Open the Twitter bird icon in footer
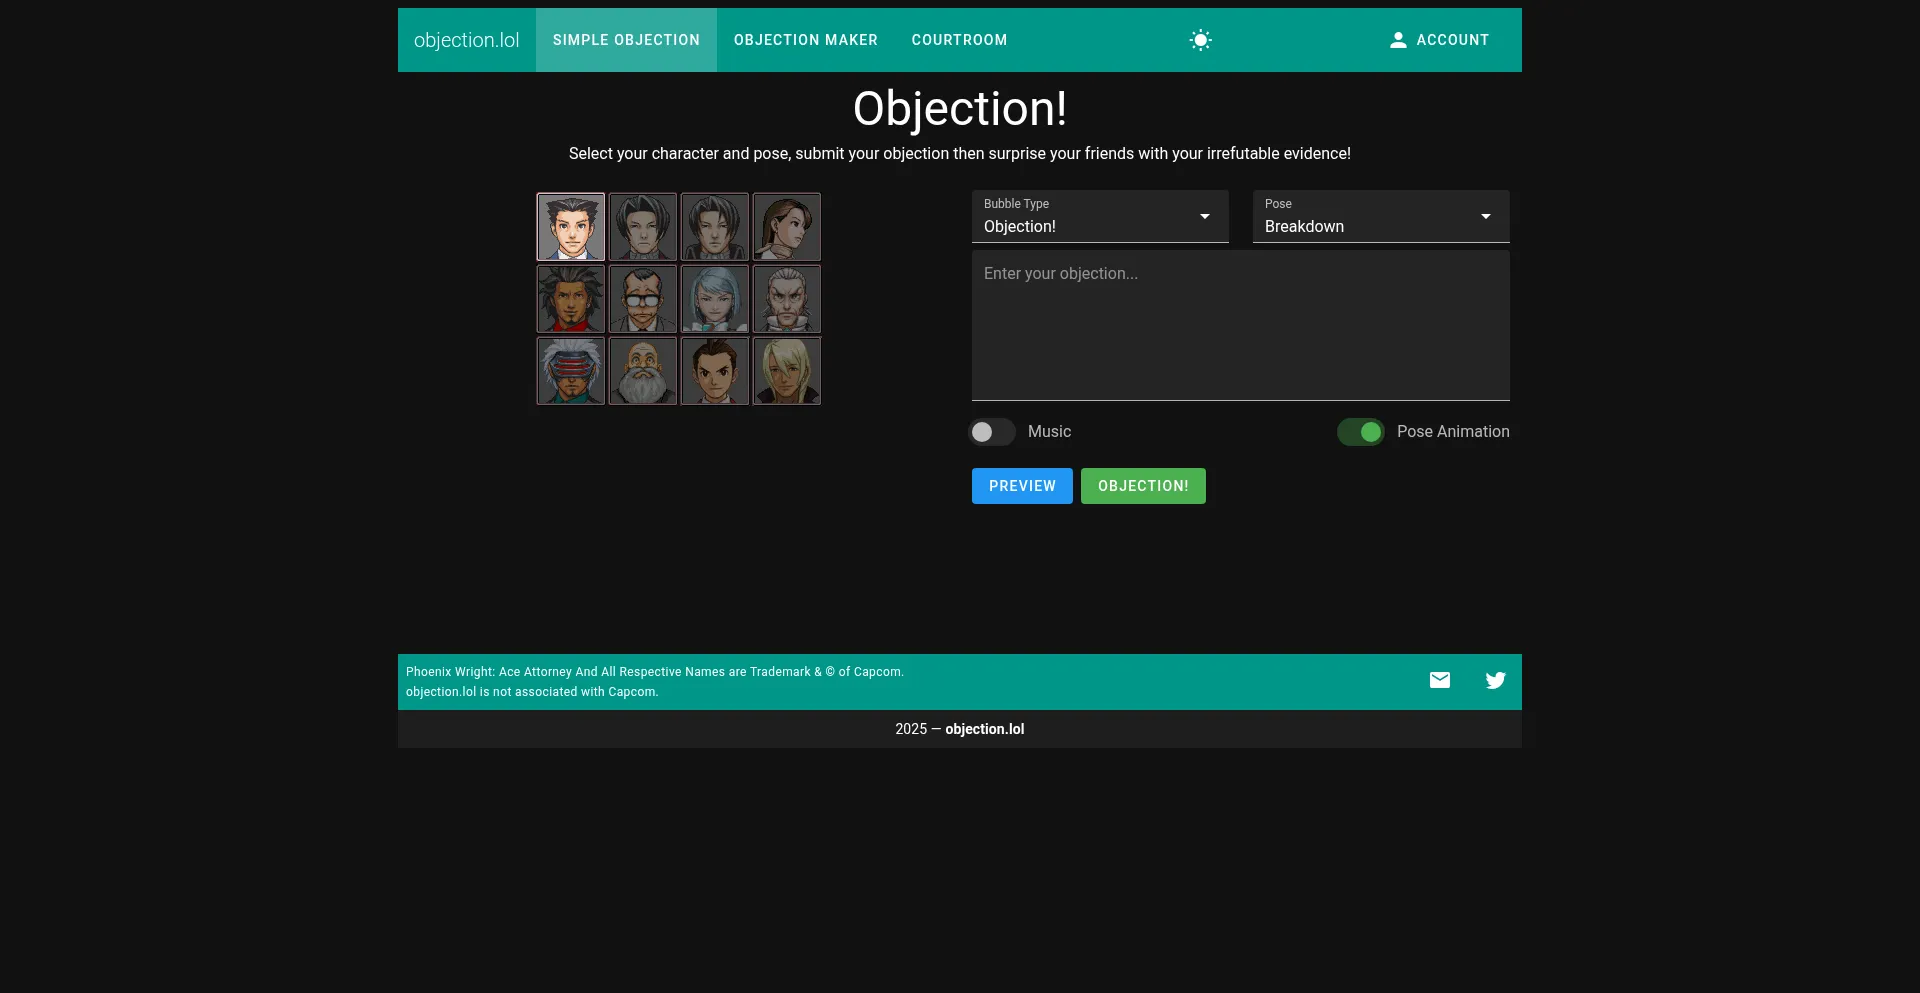The height and width of the screenshot is (993, 1920). (1496, 680)
